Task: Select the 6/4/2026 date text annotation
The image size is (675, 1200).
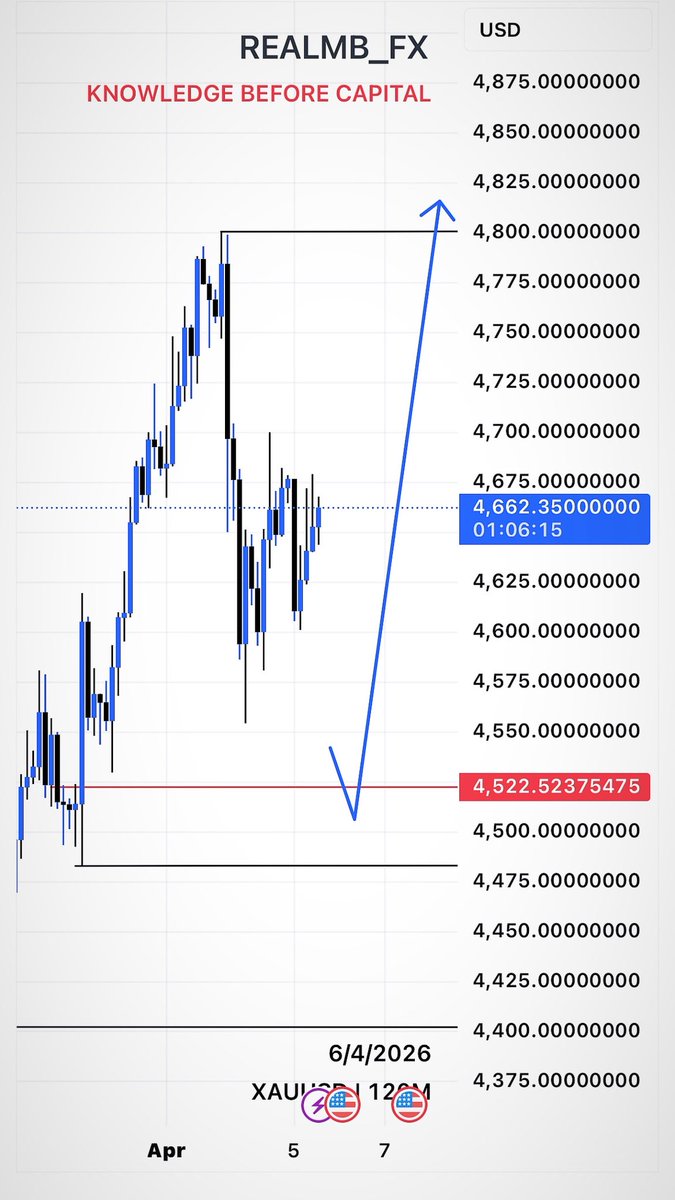Action: (x=379, y=1054)
